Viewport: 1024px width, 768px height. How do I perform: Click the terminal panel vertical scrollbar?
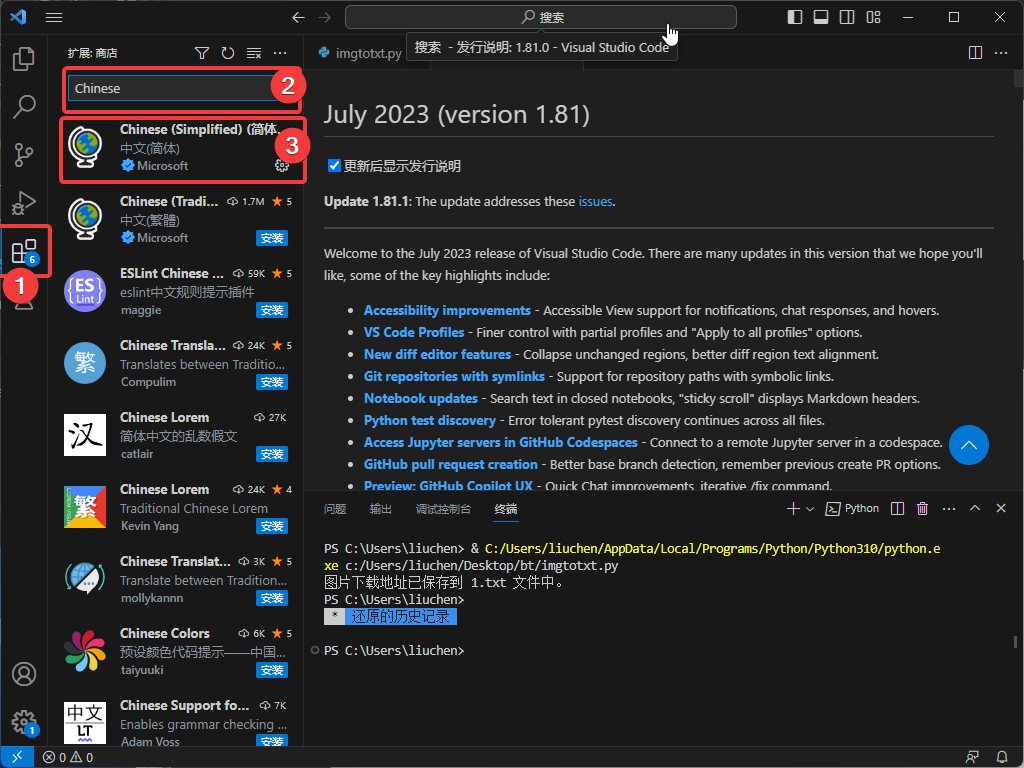click(x=1015, y=642)
